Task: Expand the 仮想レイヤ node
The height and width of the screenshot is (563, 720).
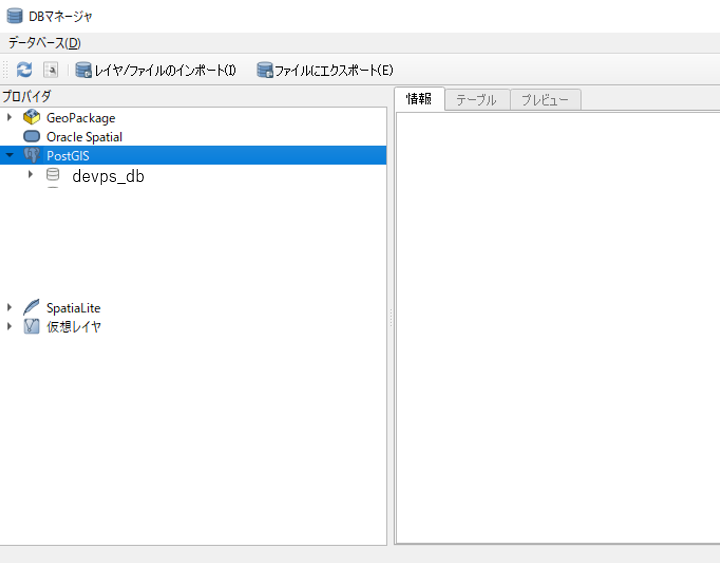Action: click(10, 327)
